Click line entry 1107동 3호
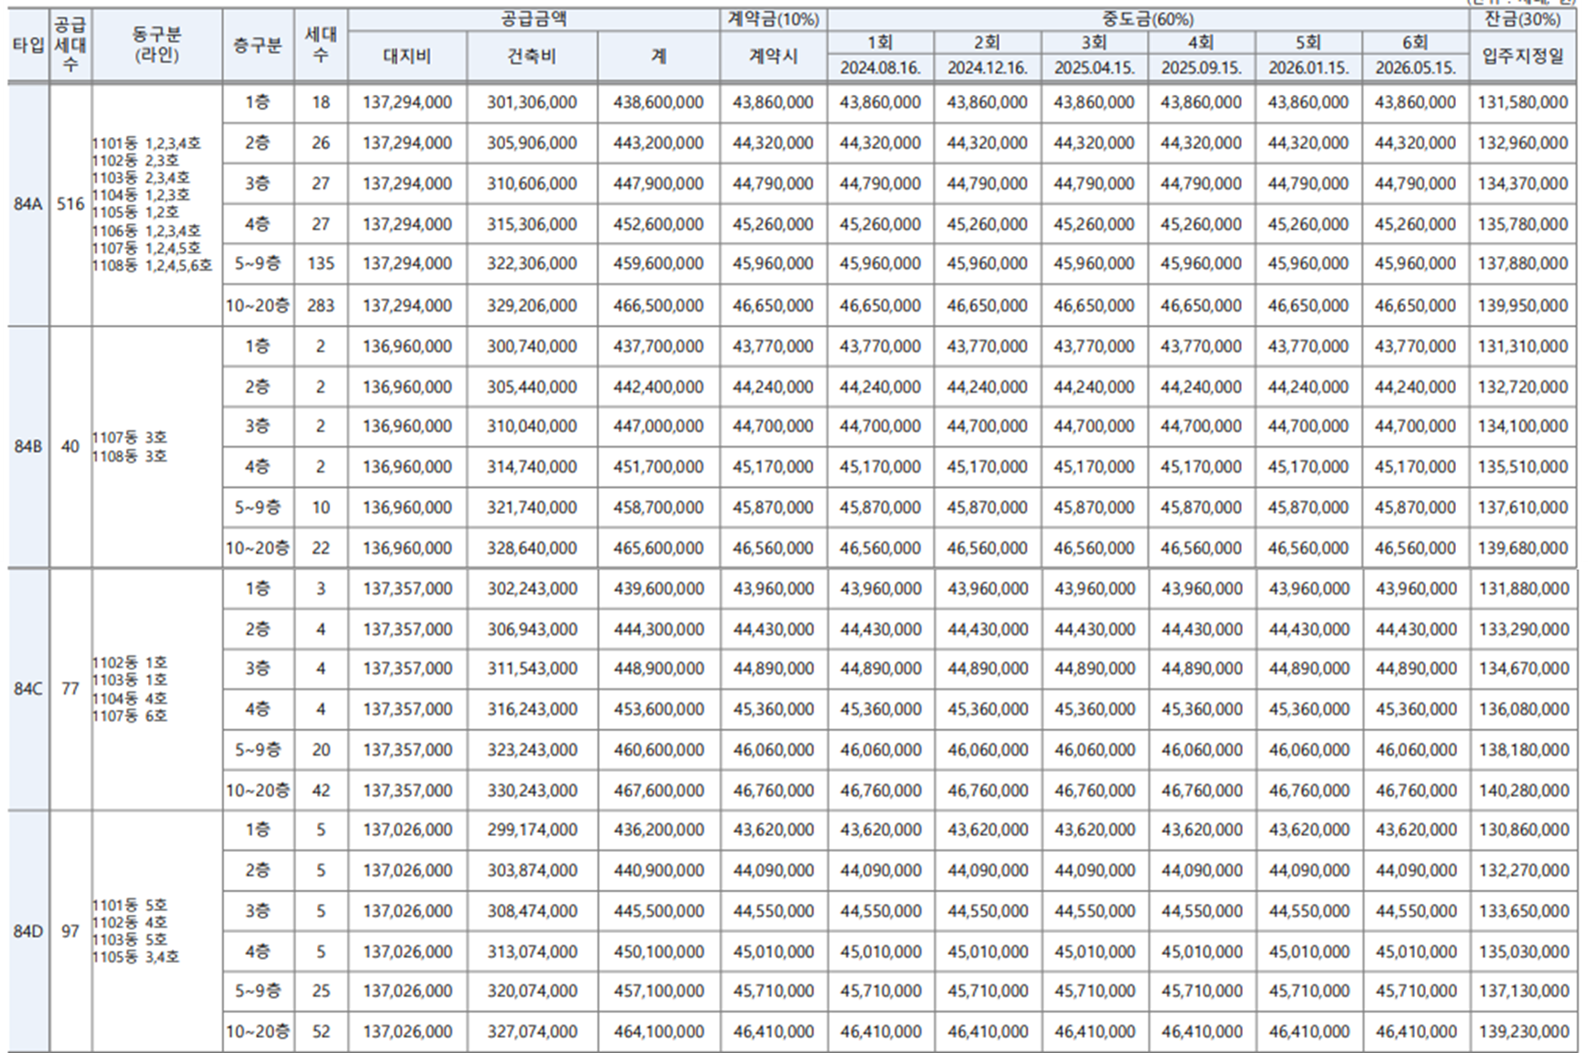This screenshot has height=1053, width=1588. (129, 438)
